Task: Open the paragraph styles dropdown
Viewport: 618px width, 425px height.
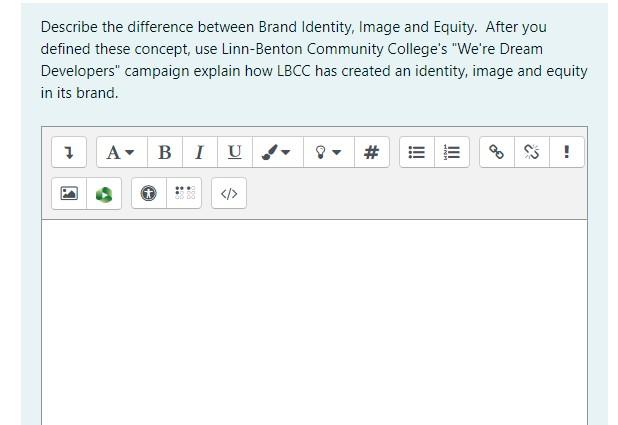Action: (122, 152)
